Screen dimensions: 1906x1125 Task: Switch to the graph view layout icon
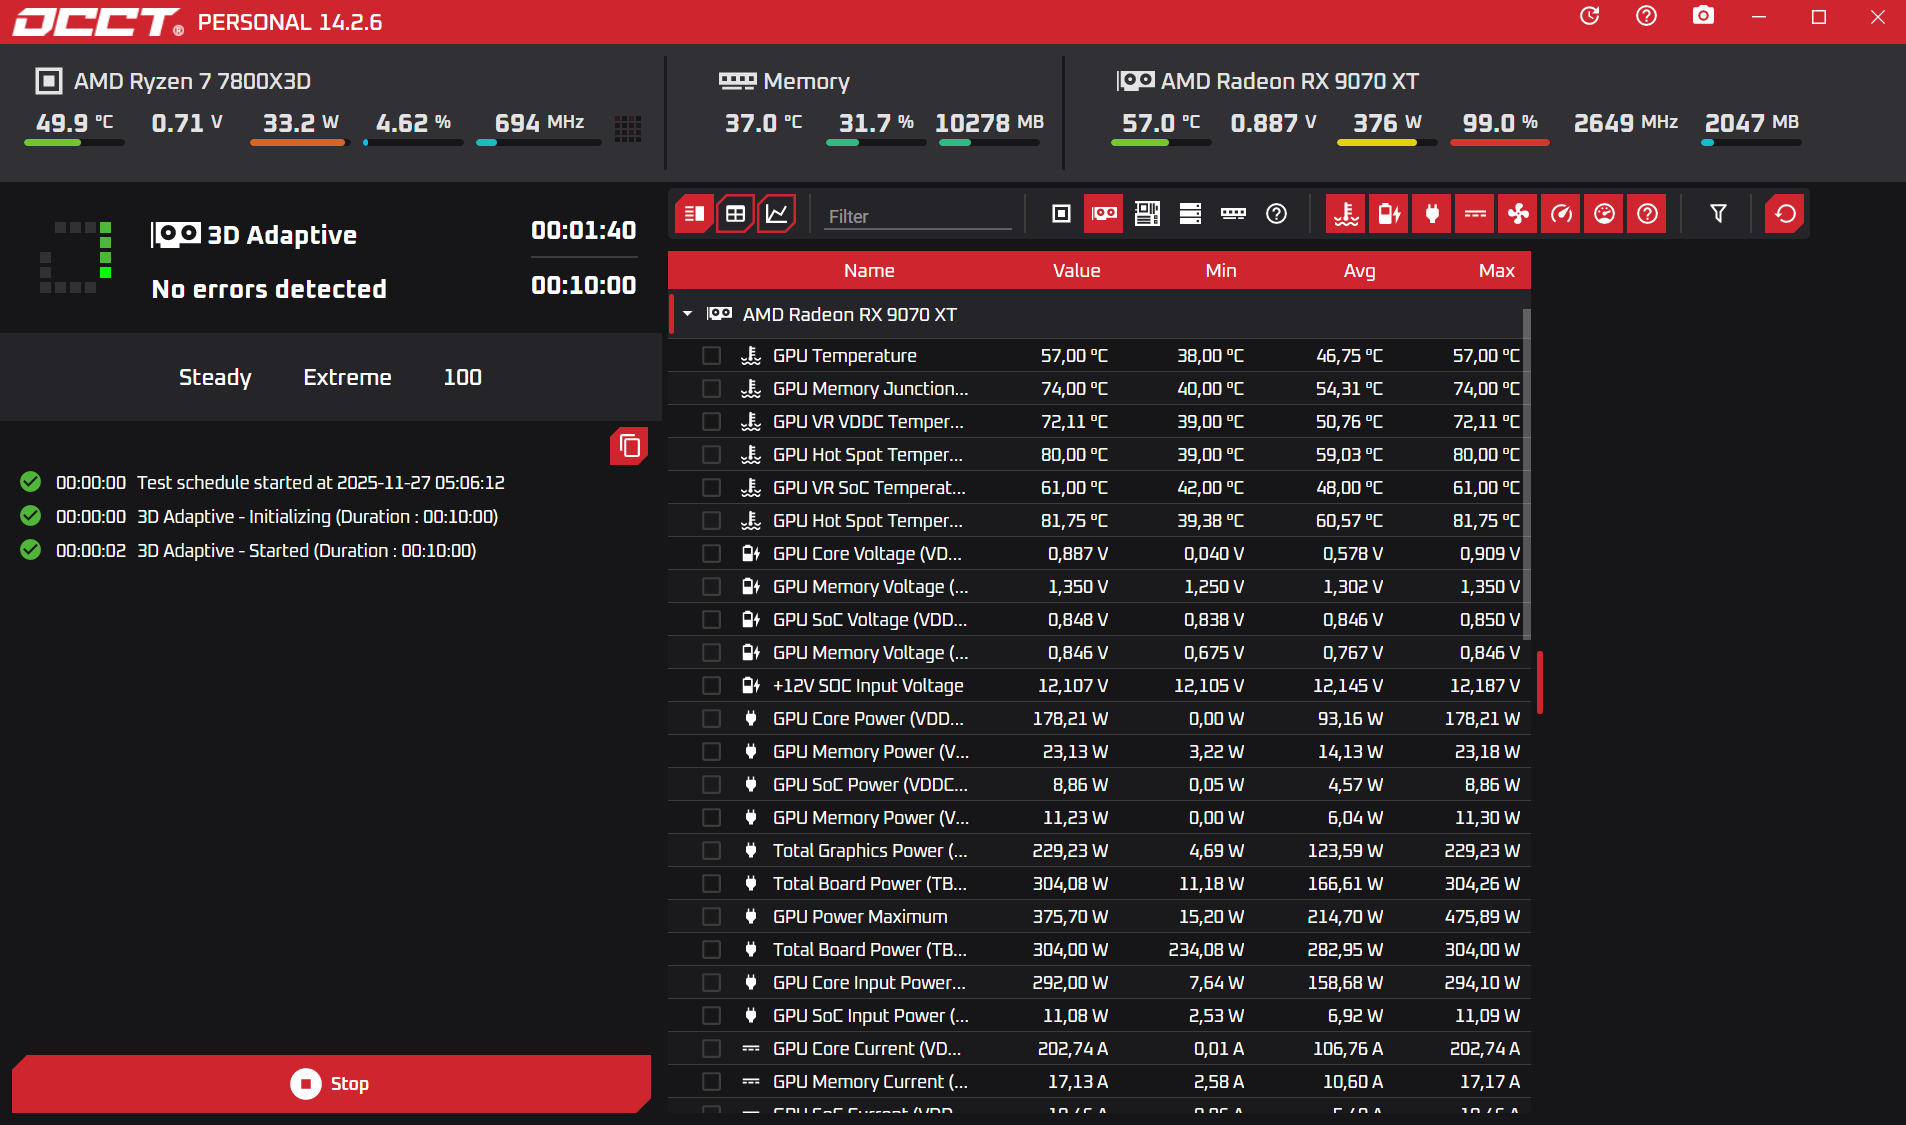[777, 214]
